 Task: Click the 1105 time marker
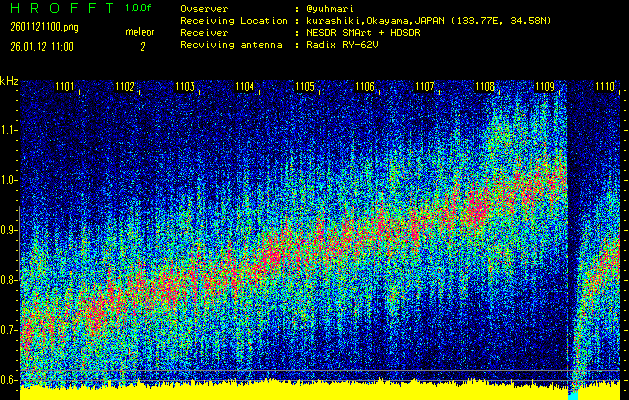pos(305,87)
